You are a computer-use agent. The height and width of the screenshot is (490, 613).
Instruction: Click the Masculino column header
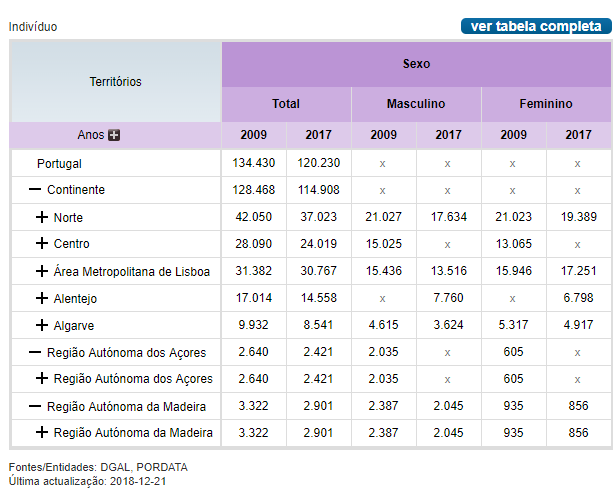point(416,104)
